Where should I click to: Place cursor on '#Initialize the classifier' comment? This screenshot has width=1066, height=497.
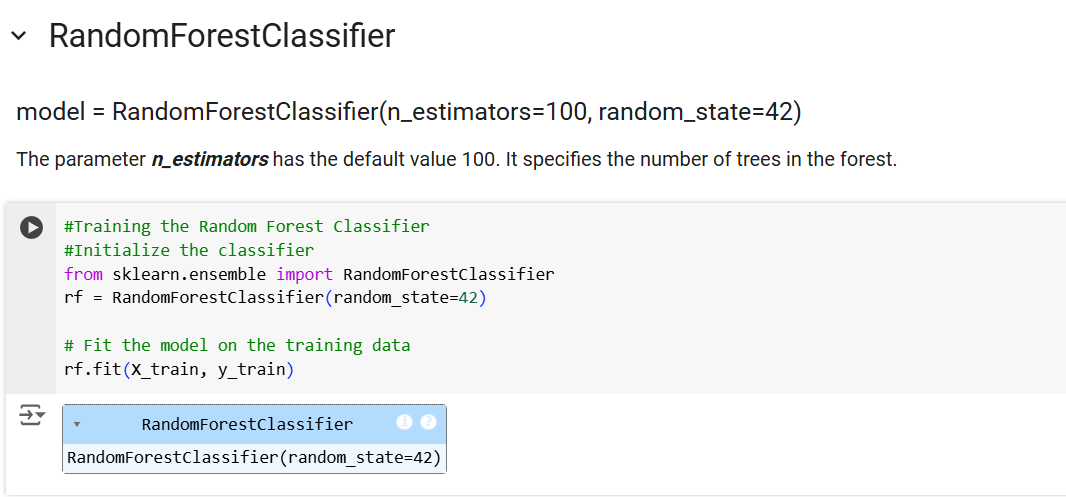pyautogui.click(x=188, y=250)
